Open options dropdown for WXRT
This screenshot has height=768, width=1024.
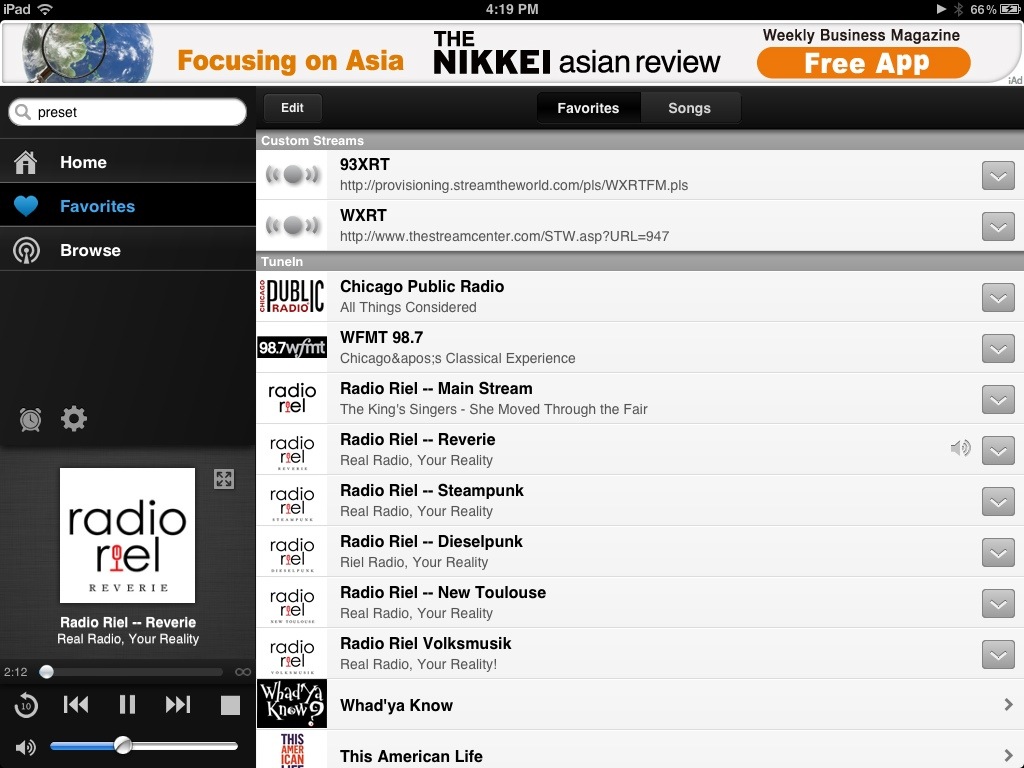point(997,226)
